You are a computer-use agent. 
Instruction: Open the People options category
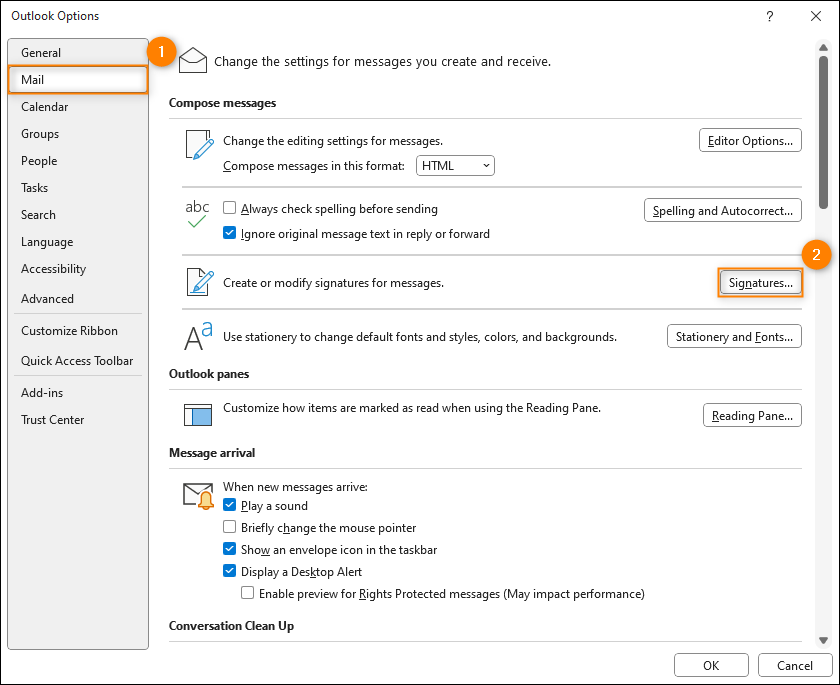pos(78,161)
